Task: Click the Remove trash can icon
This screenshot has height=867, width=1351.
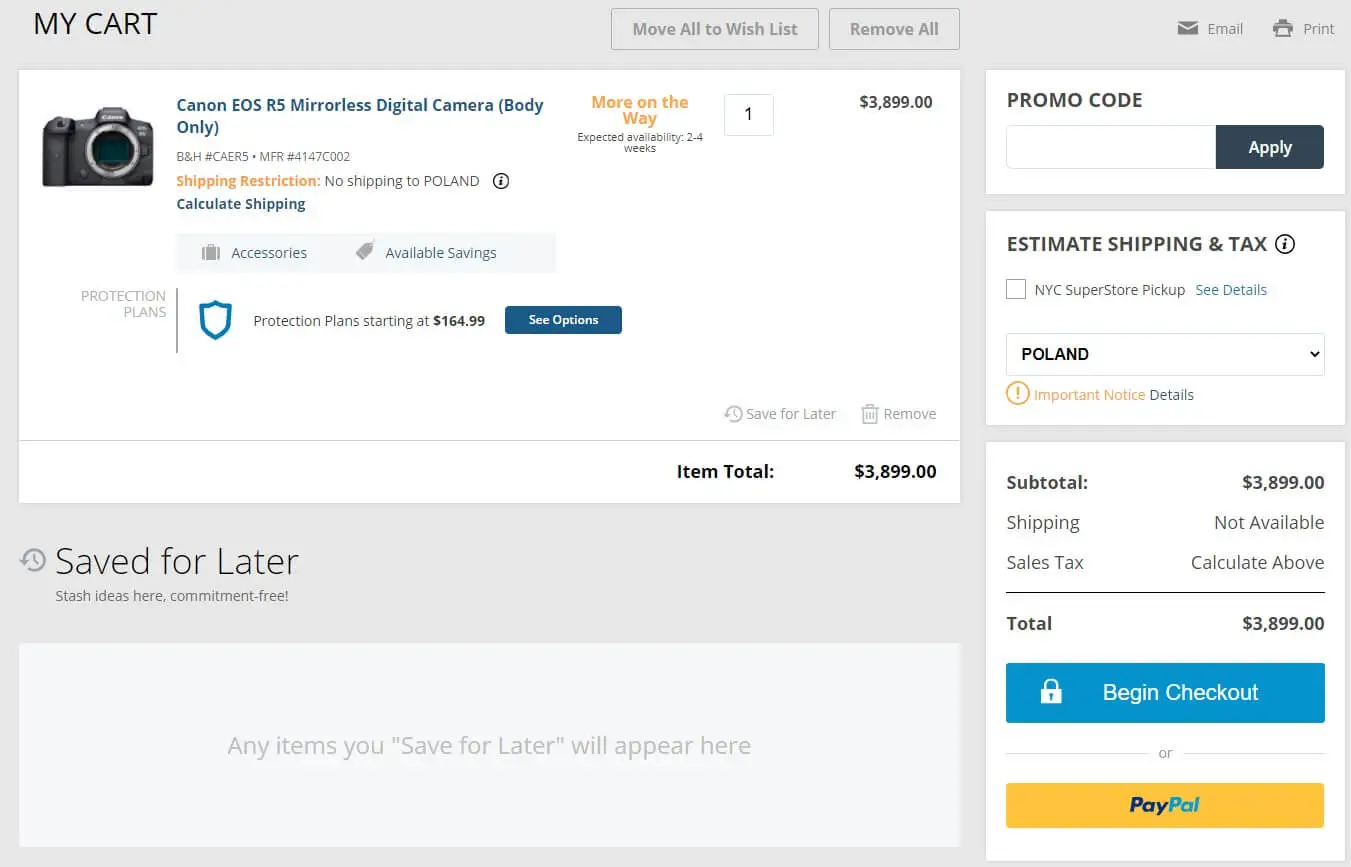Action: [x=870, y=413]
